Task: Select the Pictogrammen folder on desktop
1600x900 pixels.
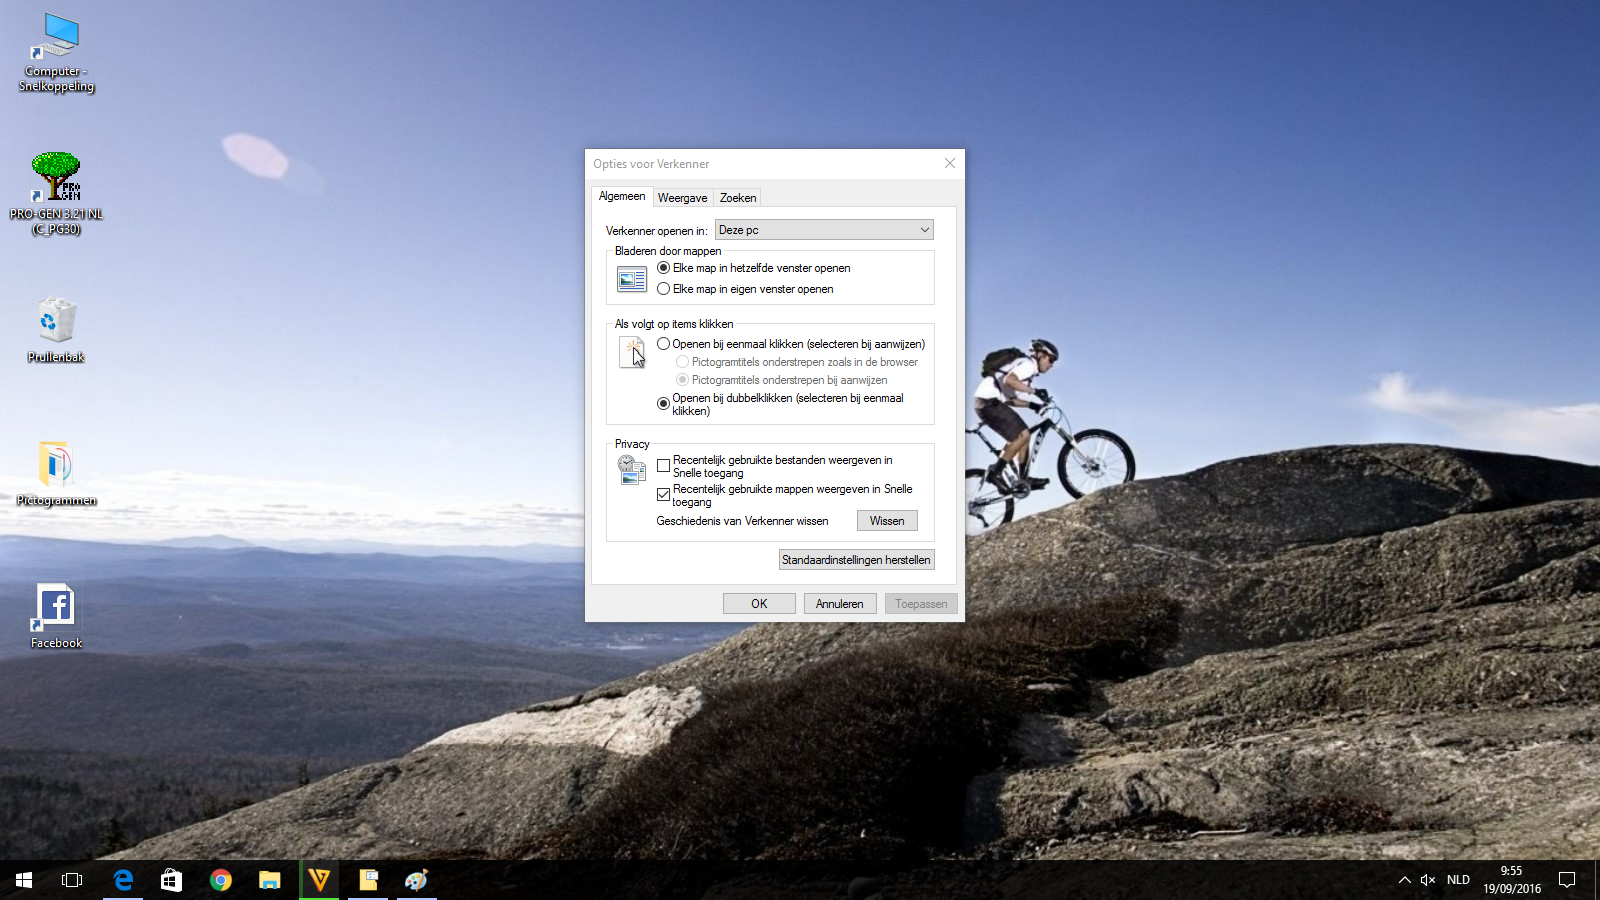Action: [x=56, y=473]
